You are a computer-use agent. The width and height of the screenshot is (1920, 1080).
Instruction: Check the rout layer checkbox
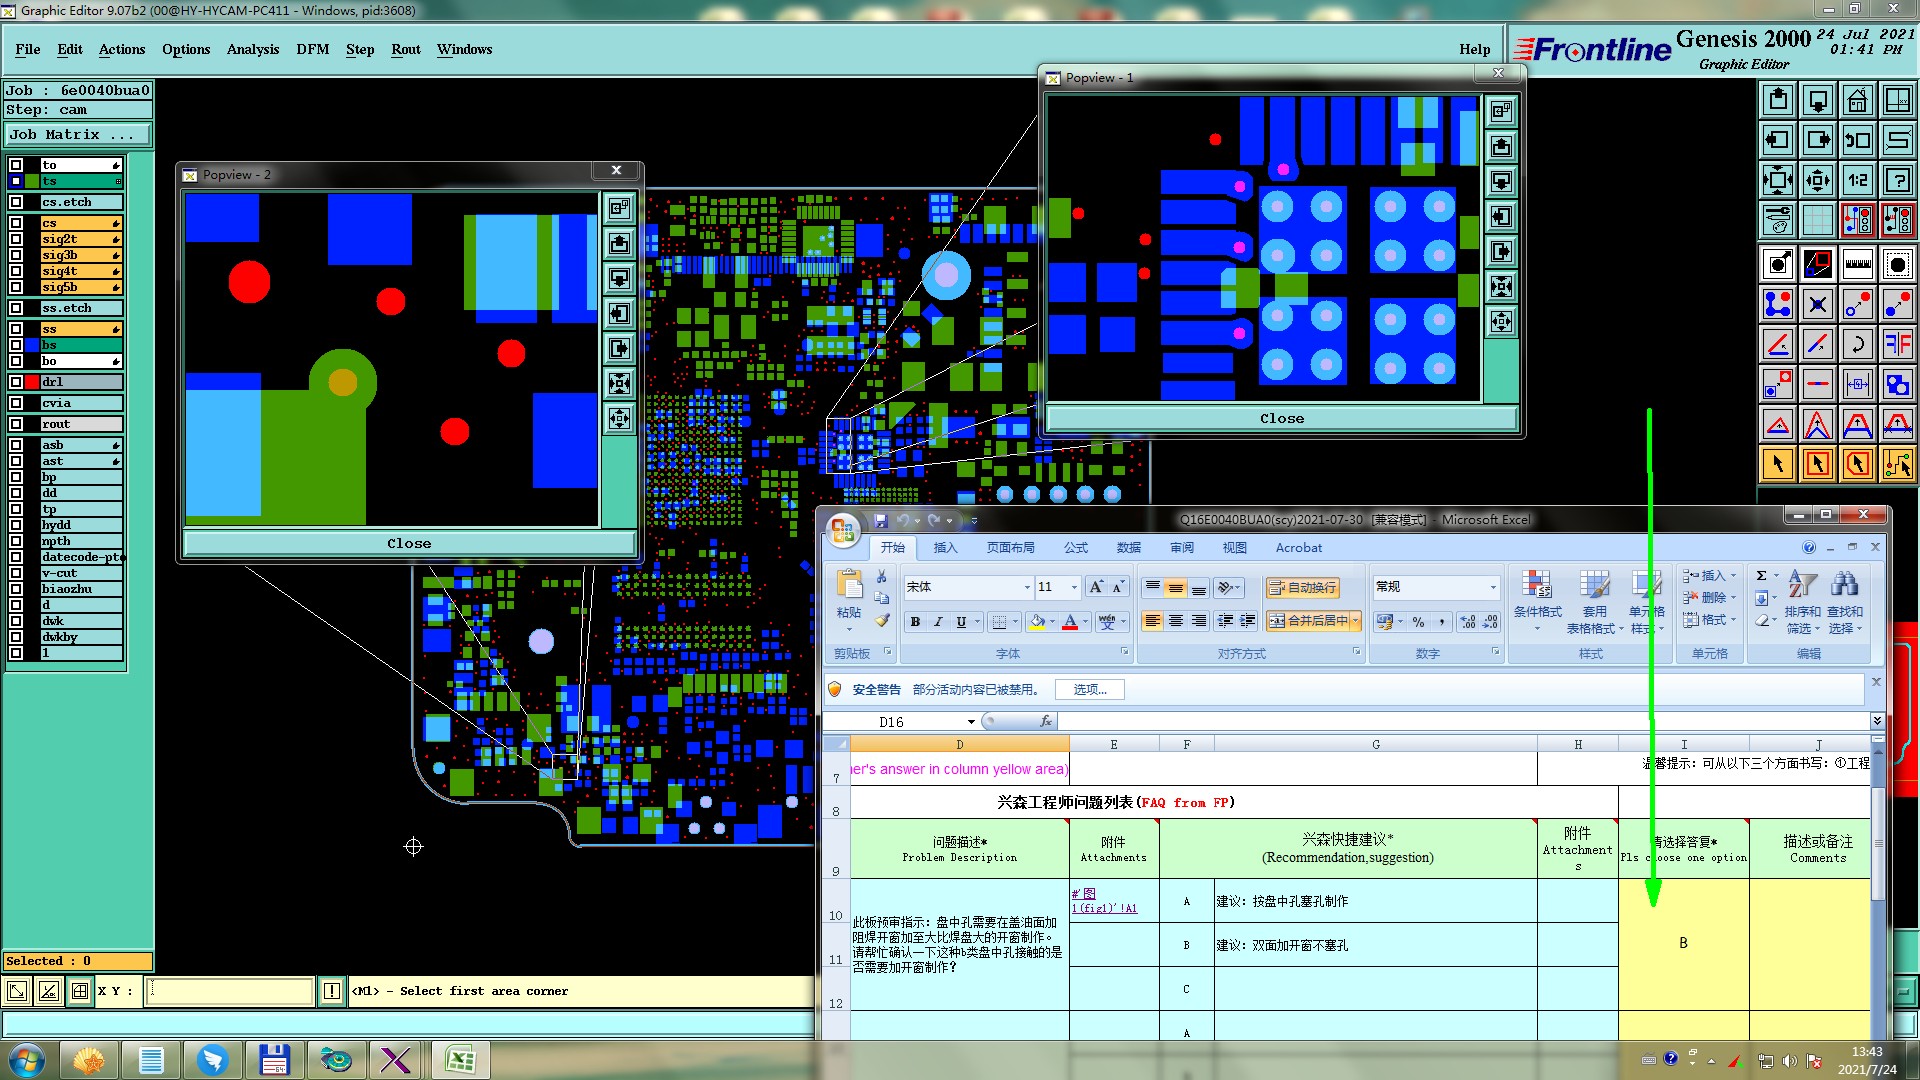(16, 424)
